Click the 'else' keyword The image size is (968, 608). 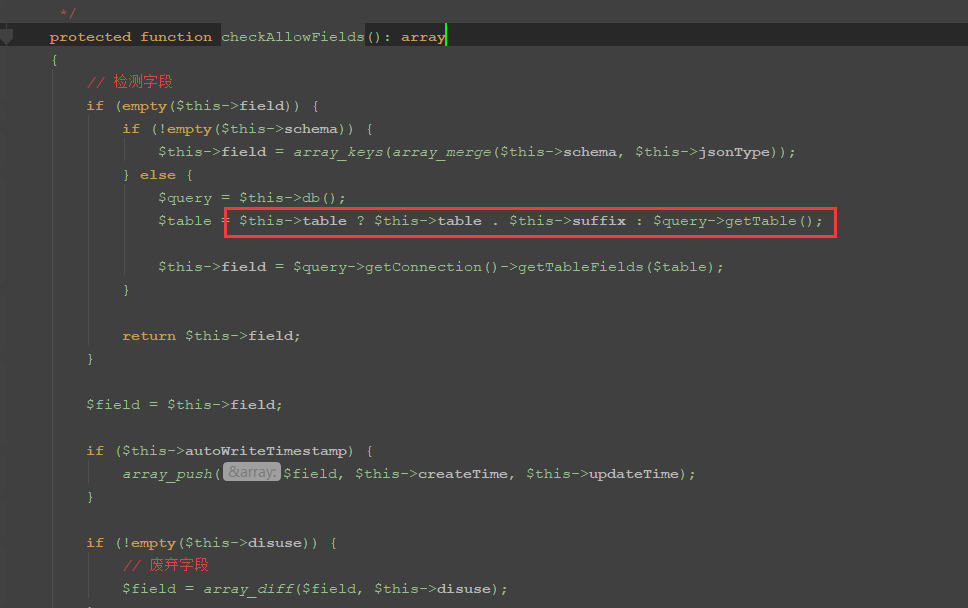158,175
